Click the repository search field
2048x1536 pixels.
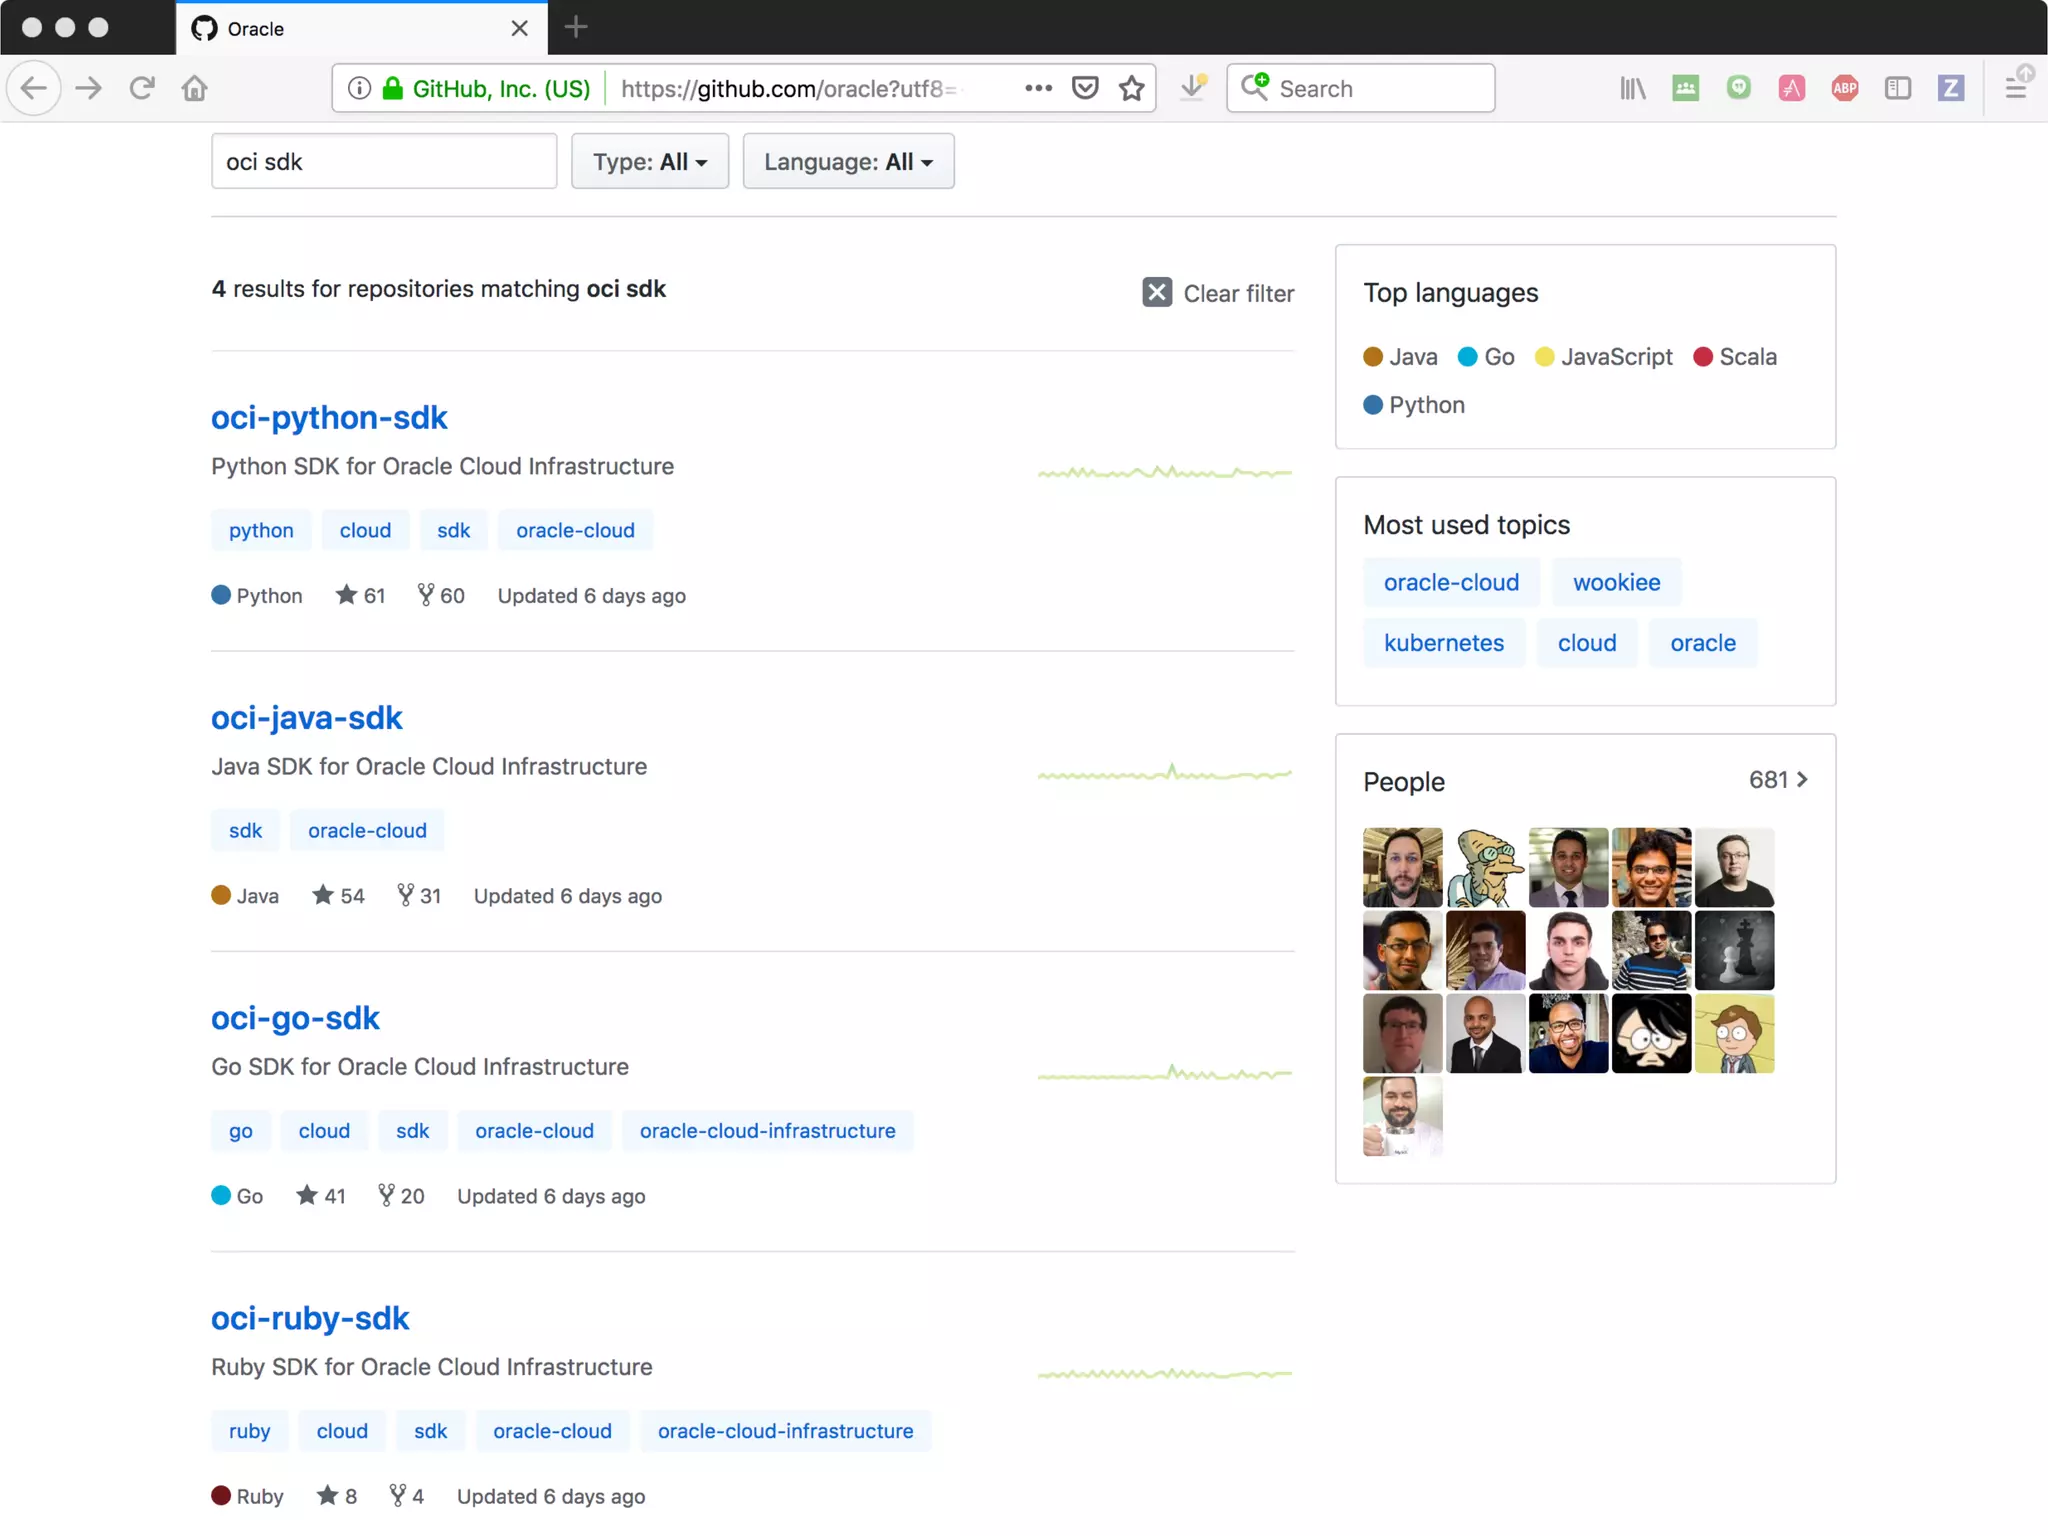pos(384,161)
